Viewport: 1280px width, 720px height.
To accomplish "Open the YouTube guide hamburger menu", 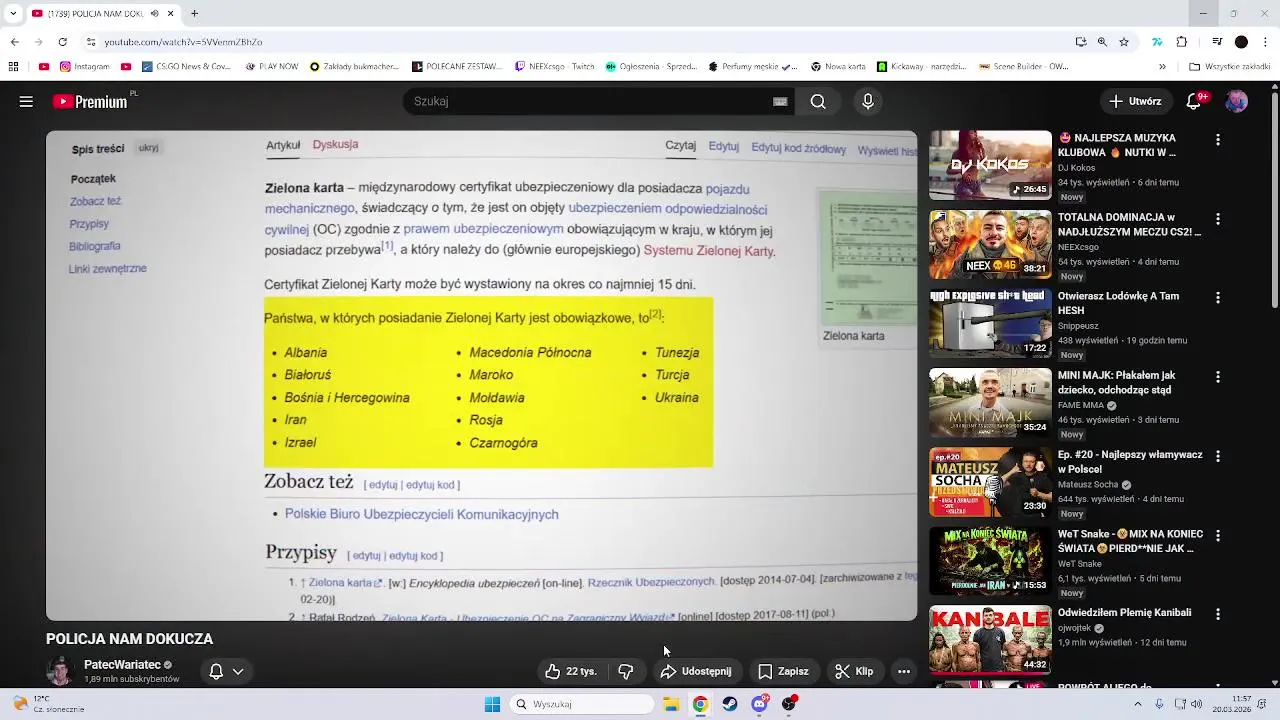I will click(x=26, y=102).
